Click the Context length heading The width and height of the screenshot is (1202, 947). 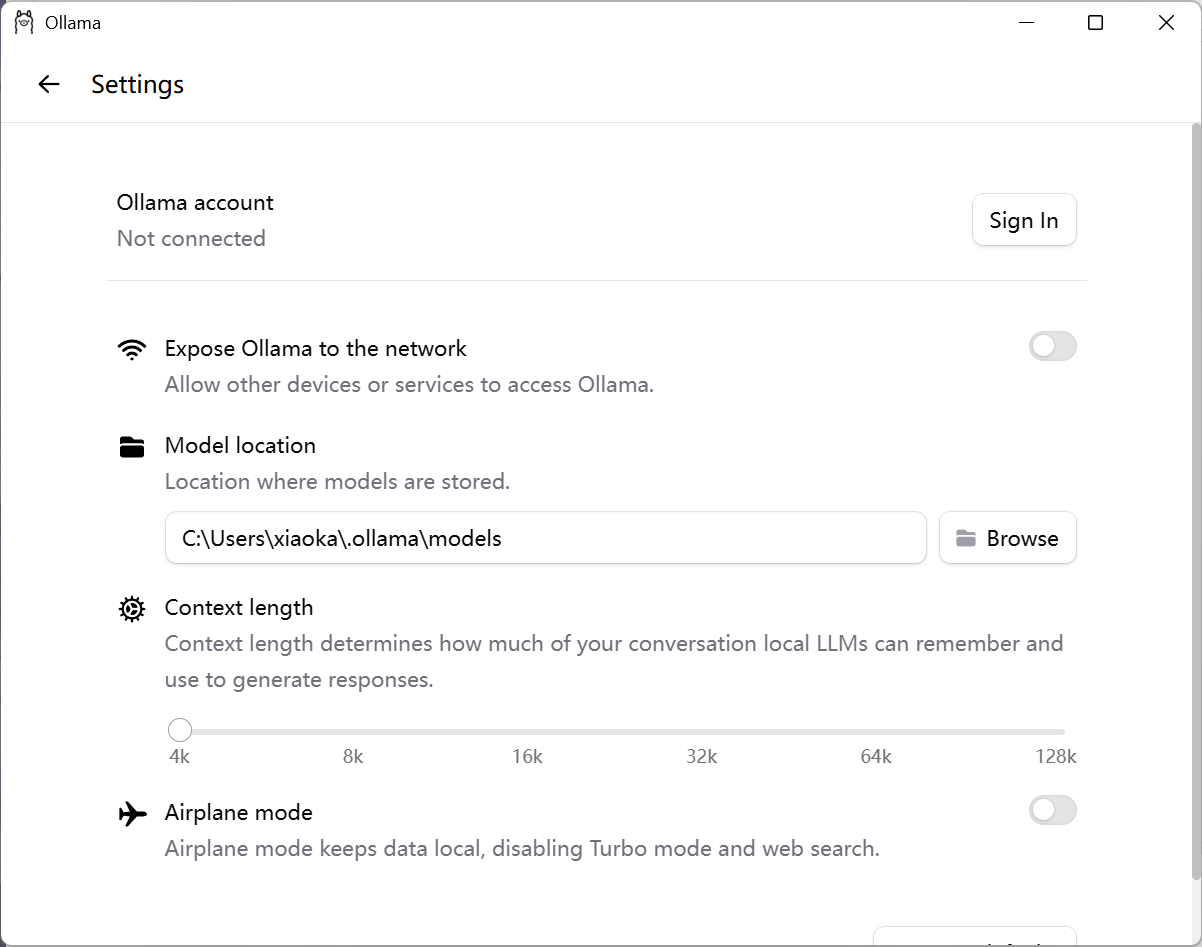click(x=239, y=608)
